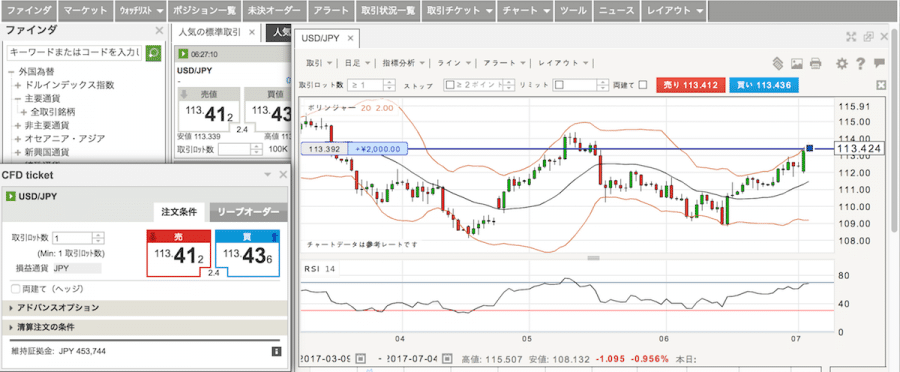Check 両建て（ヘッジ）in CFD ticket
This screenshot has width=900, height=372.
15,288
